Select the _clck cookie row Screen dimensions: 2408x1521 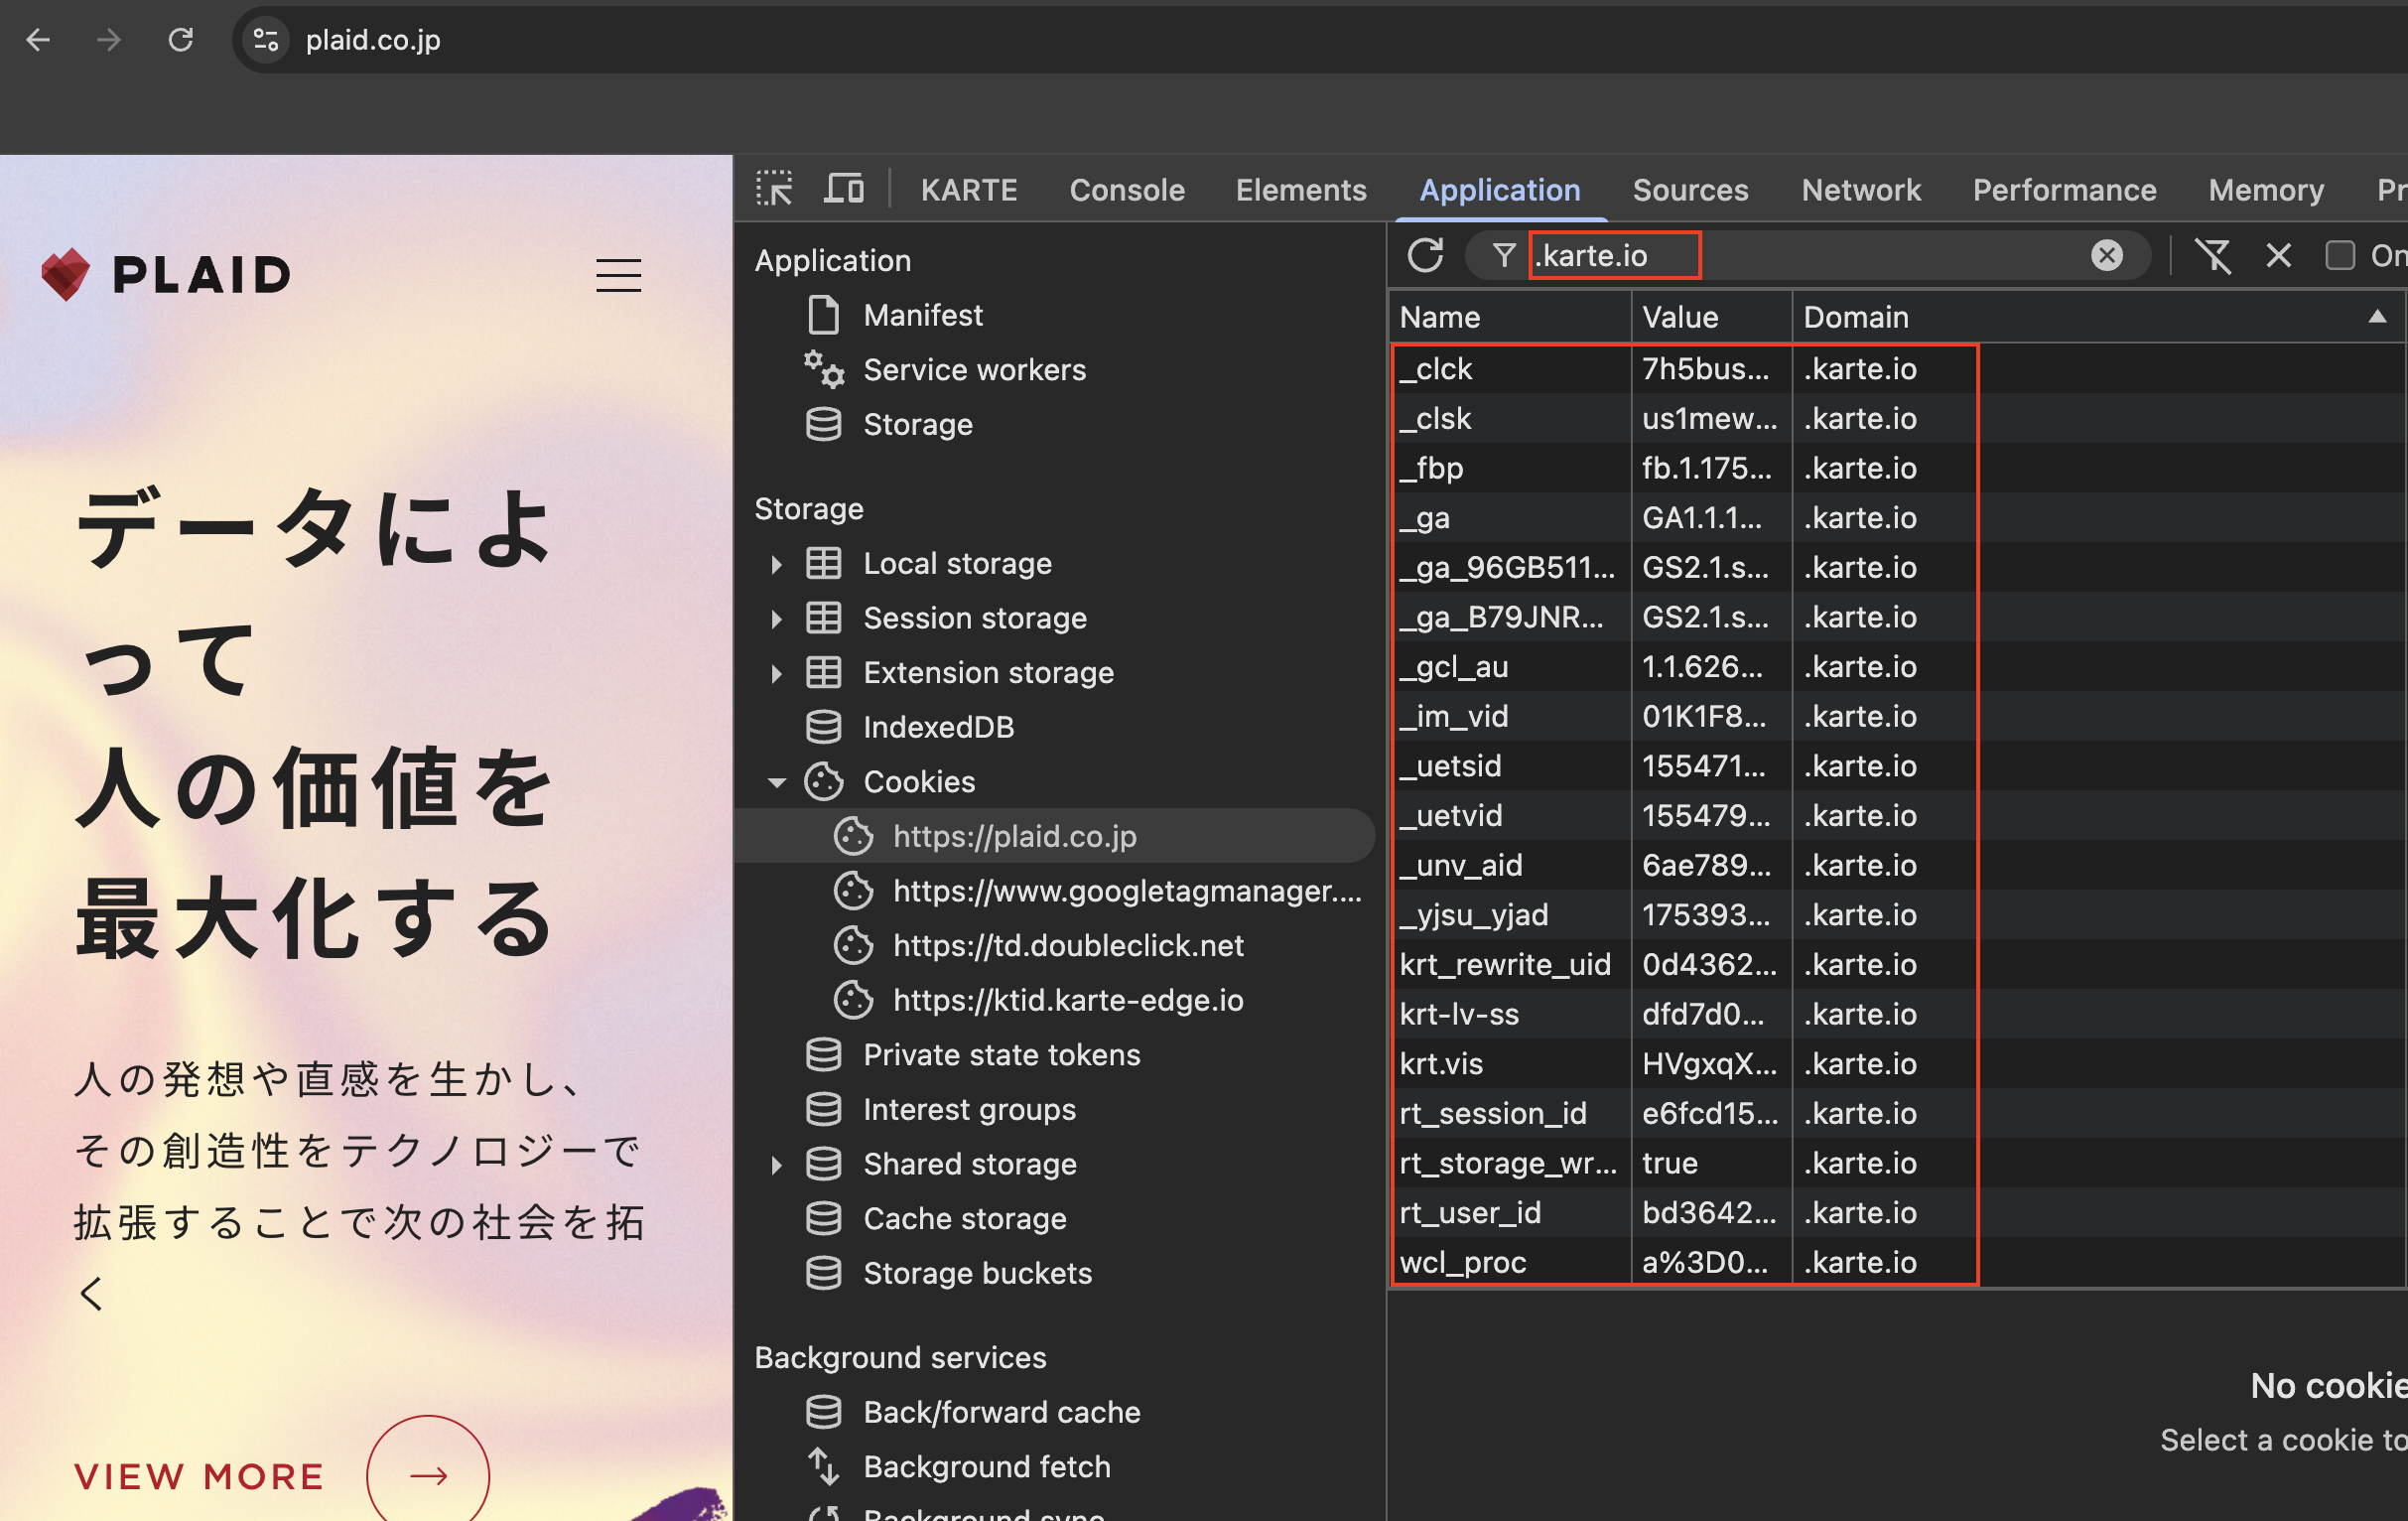(1896, 369)
